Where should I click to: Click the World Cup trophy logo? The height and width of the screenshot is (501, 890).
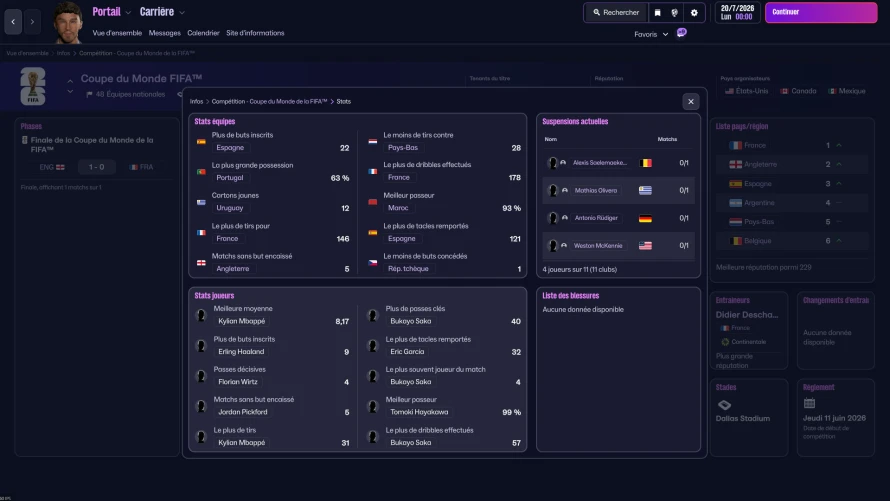[x=33, y=86]
